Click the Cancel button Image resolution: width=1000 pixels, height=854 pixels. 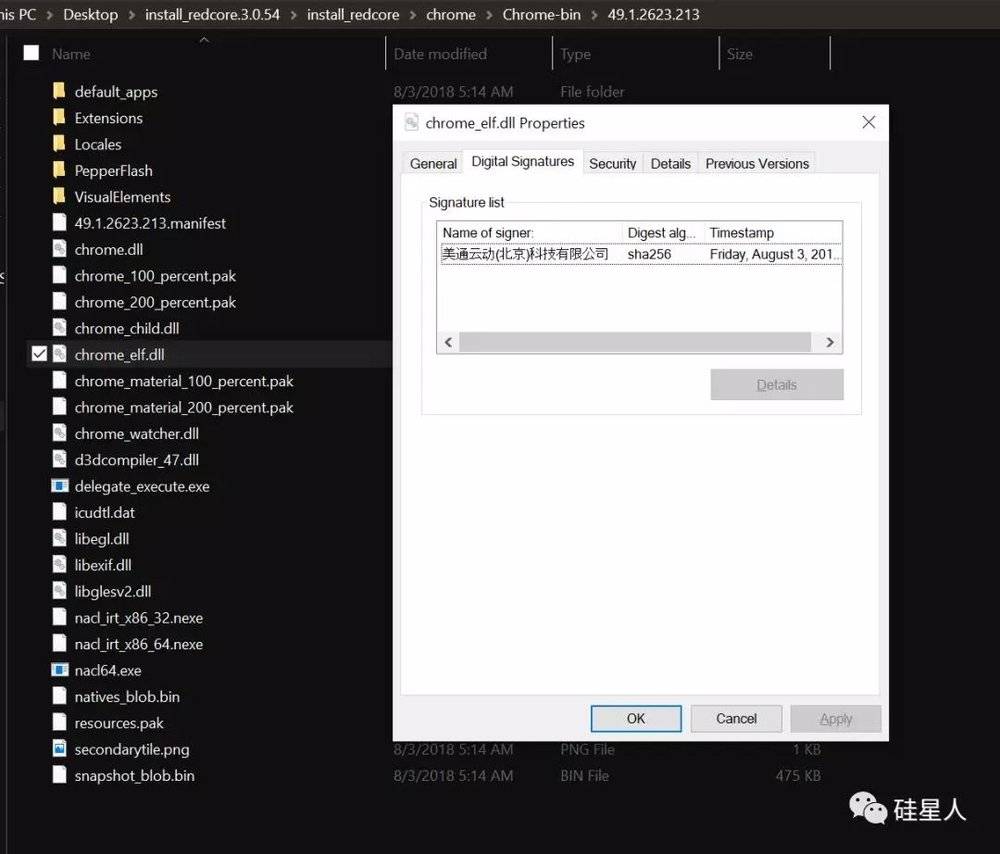pyautogui.click(x=736, y=719)
